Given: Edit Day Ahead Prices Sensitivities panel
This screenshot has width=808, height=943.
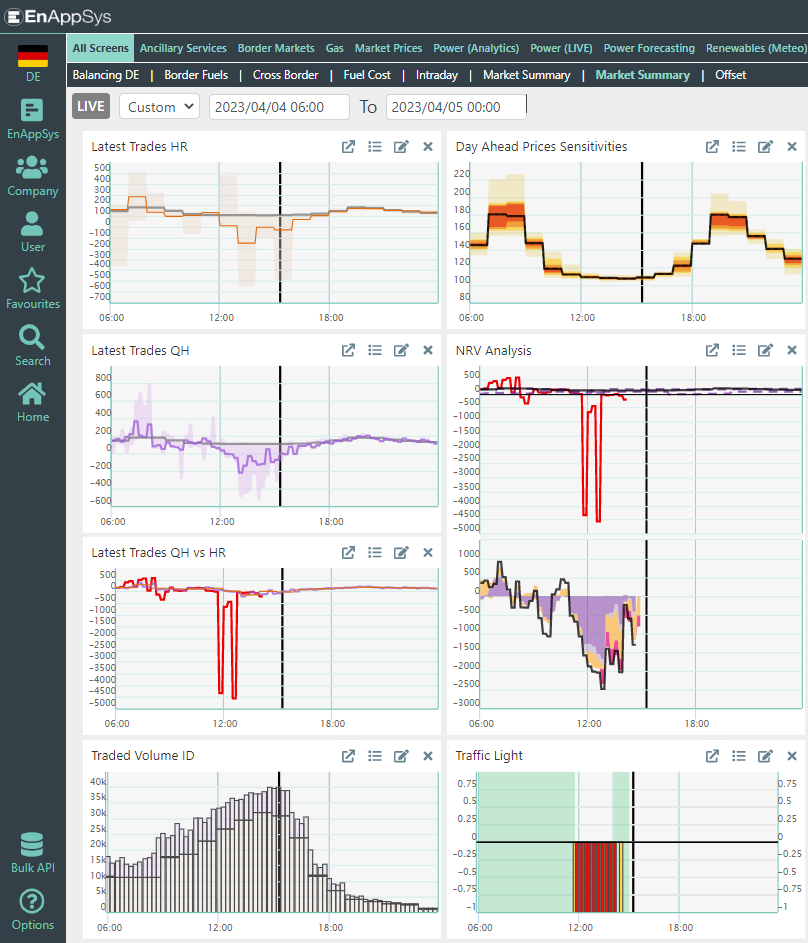Looking at the screenshot, I should pyautogui.click(x=765, y=147).
